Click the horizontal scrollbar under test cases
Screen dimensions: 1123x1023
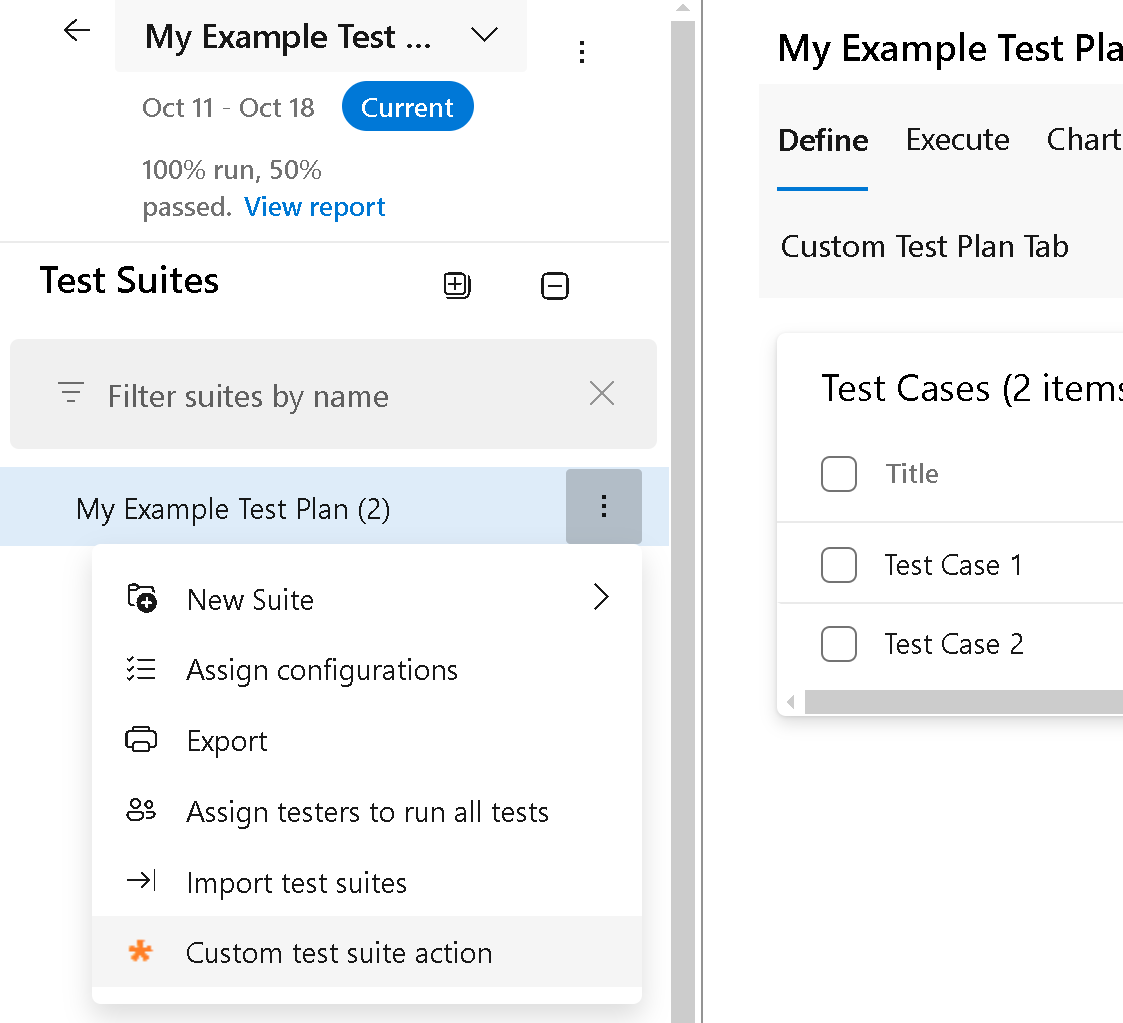coord(960,703)
